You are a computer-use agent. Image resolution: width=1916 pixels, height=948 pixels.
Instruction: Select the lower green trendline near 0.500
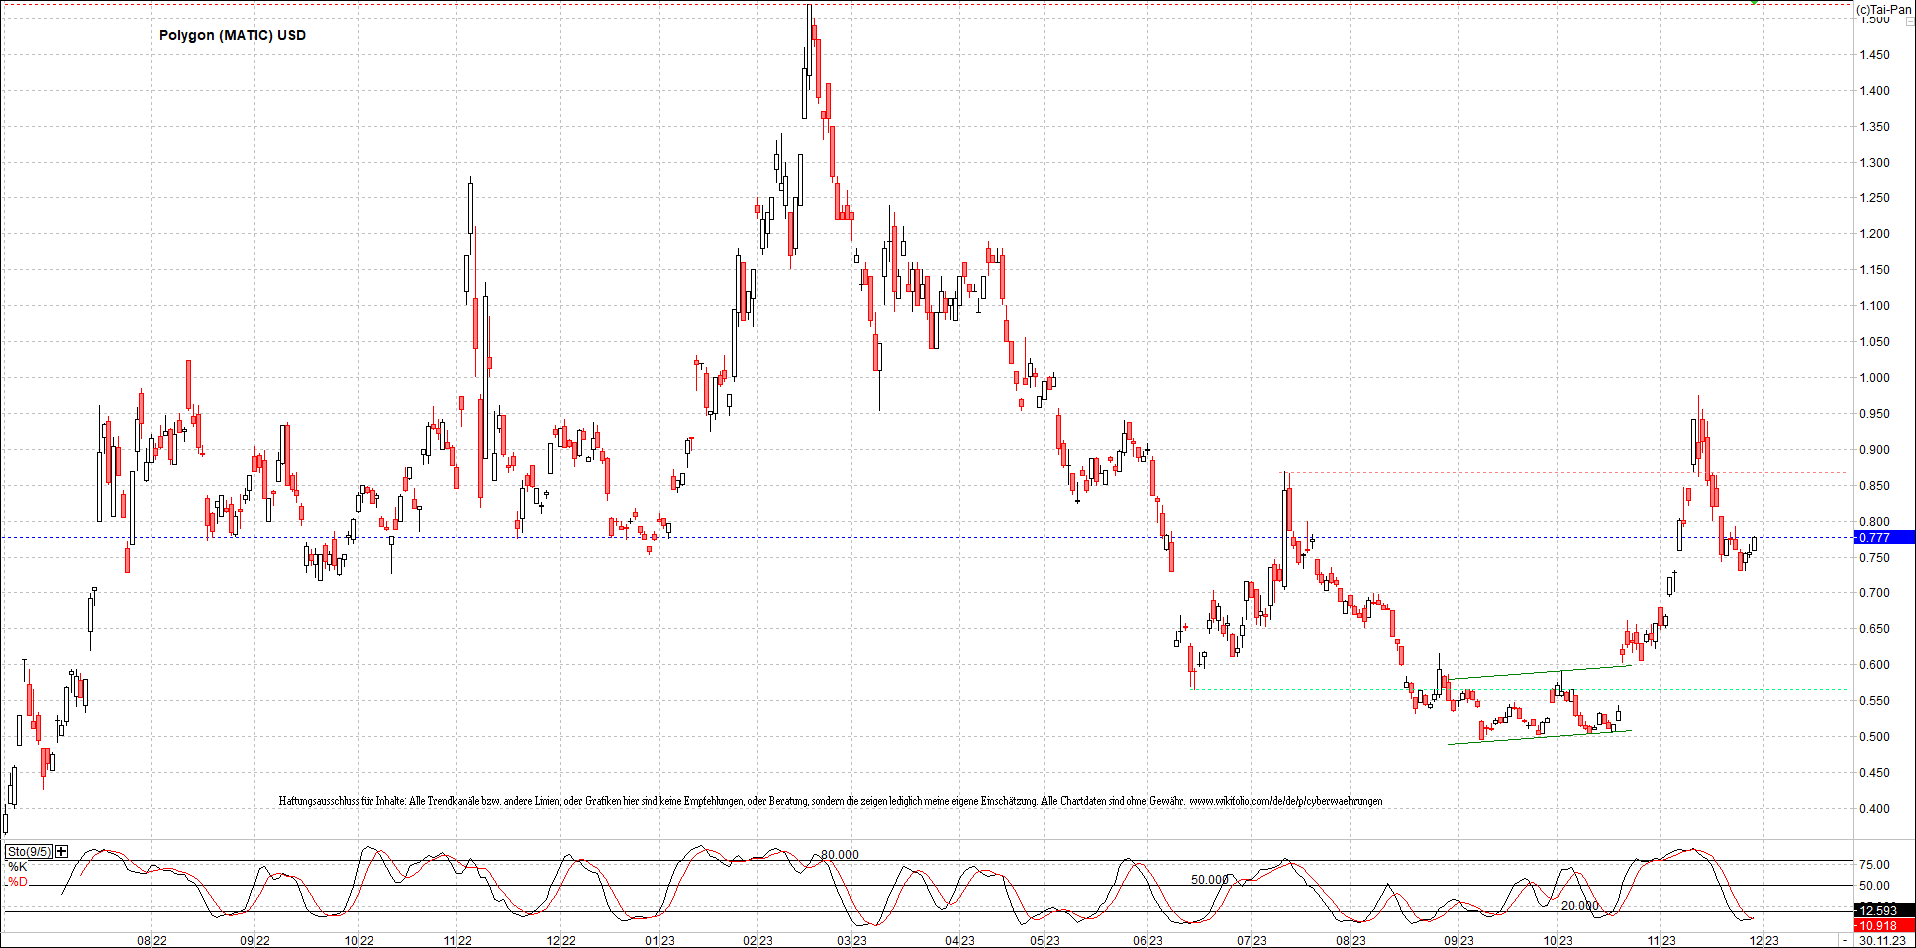pos(1540,737)
